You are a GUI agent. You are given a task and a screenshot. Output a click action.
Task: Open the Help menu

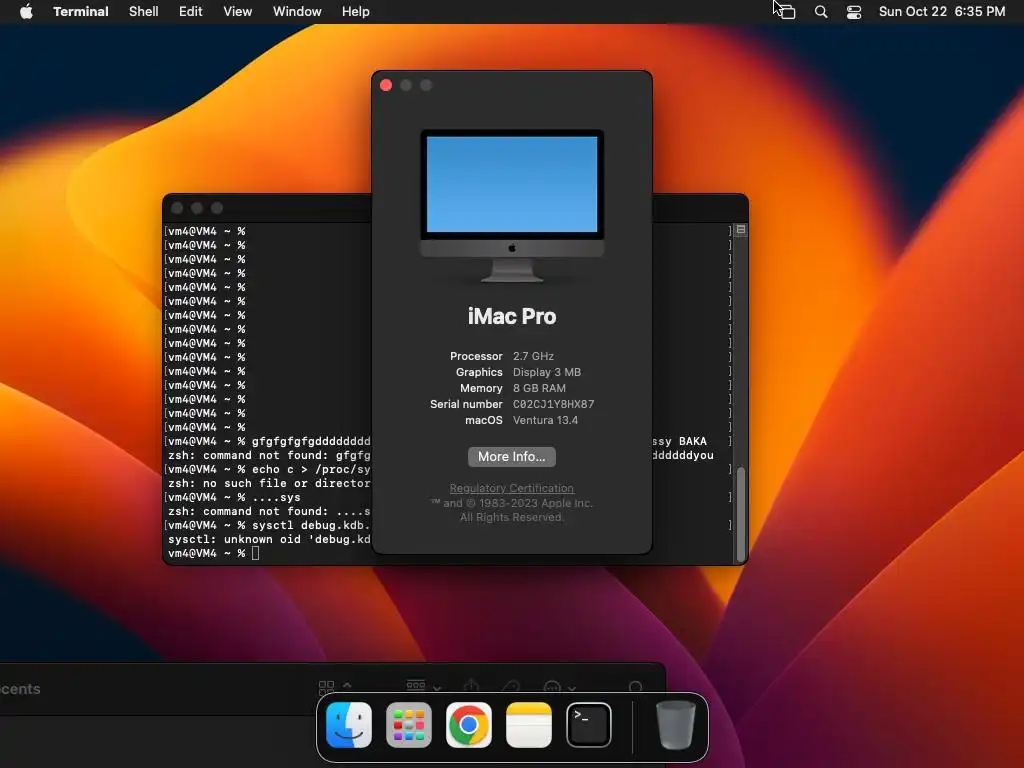pyautogui.click(x=356, y=11)
